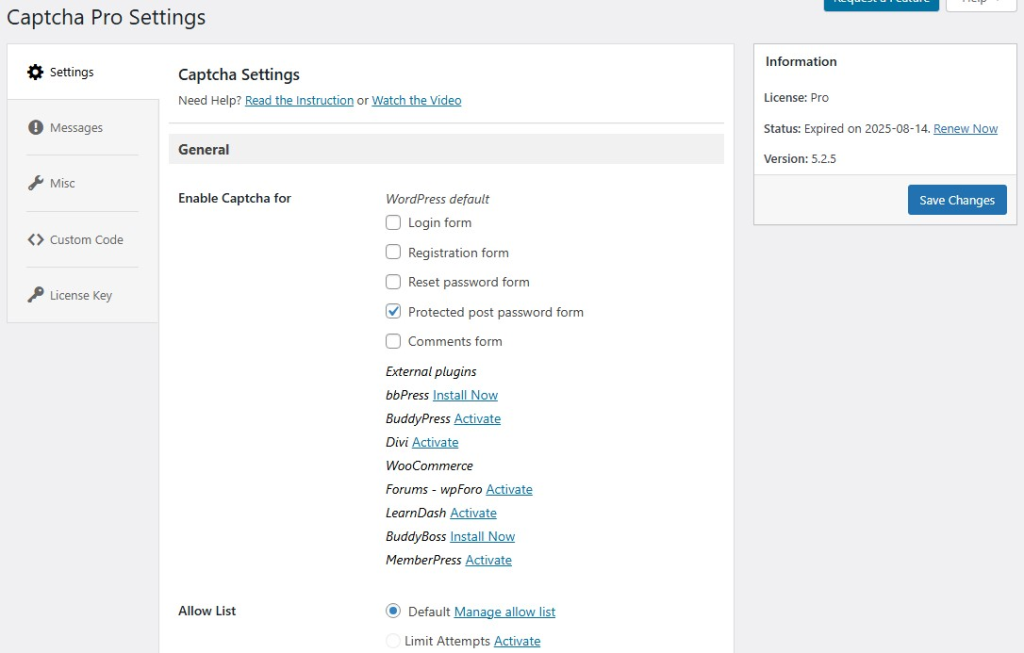The image size is (1024, 653).
Task: Open the Custom Code tab
Action: coord(86,240)
